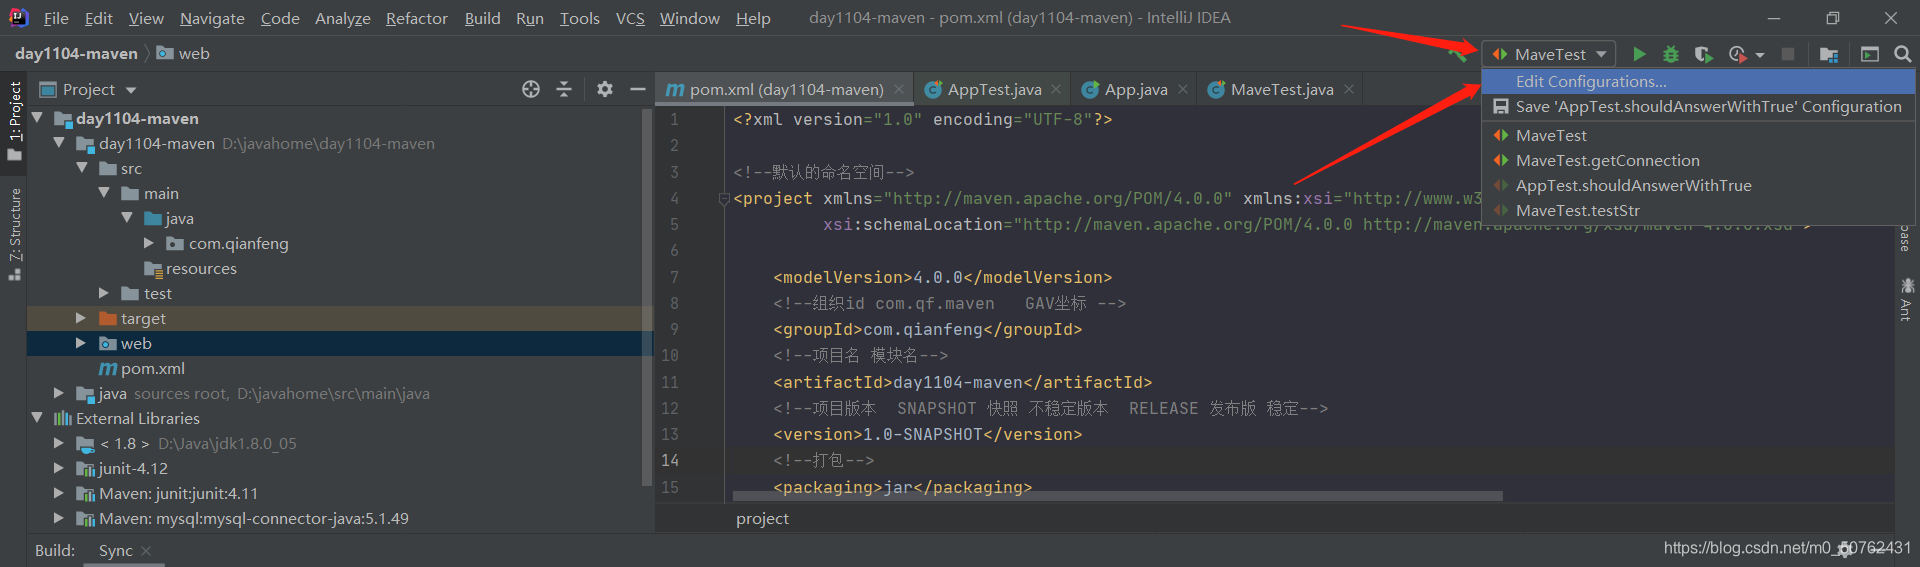
Task: Click the editor horizontal scrollbar
Action: 1118,496
